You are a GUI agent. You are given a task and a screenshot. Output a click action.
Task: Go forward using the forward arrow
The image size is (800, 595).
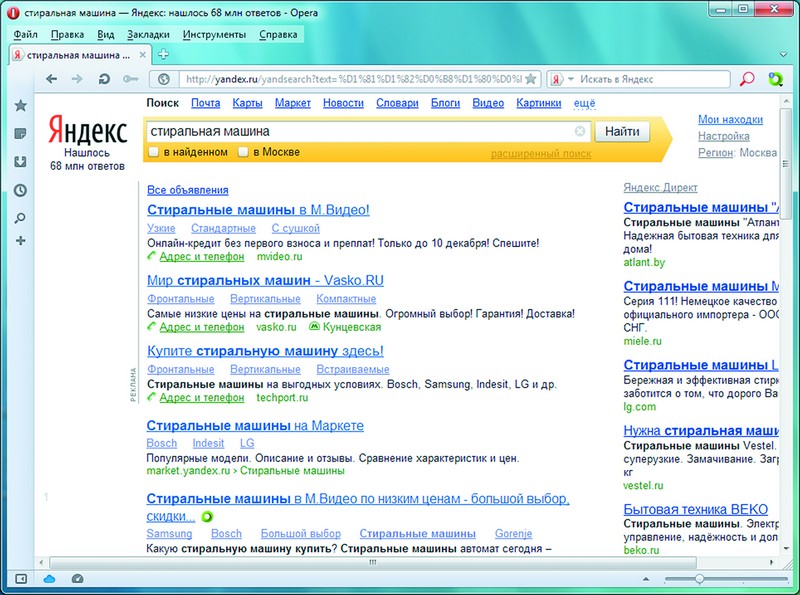[x=77, y=79]
